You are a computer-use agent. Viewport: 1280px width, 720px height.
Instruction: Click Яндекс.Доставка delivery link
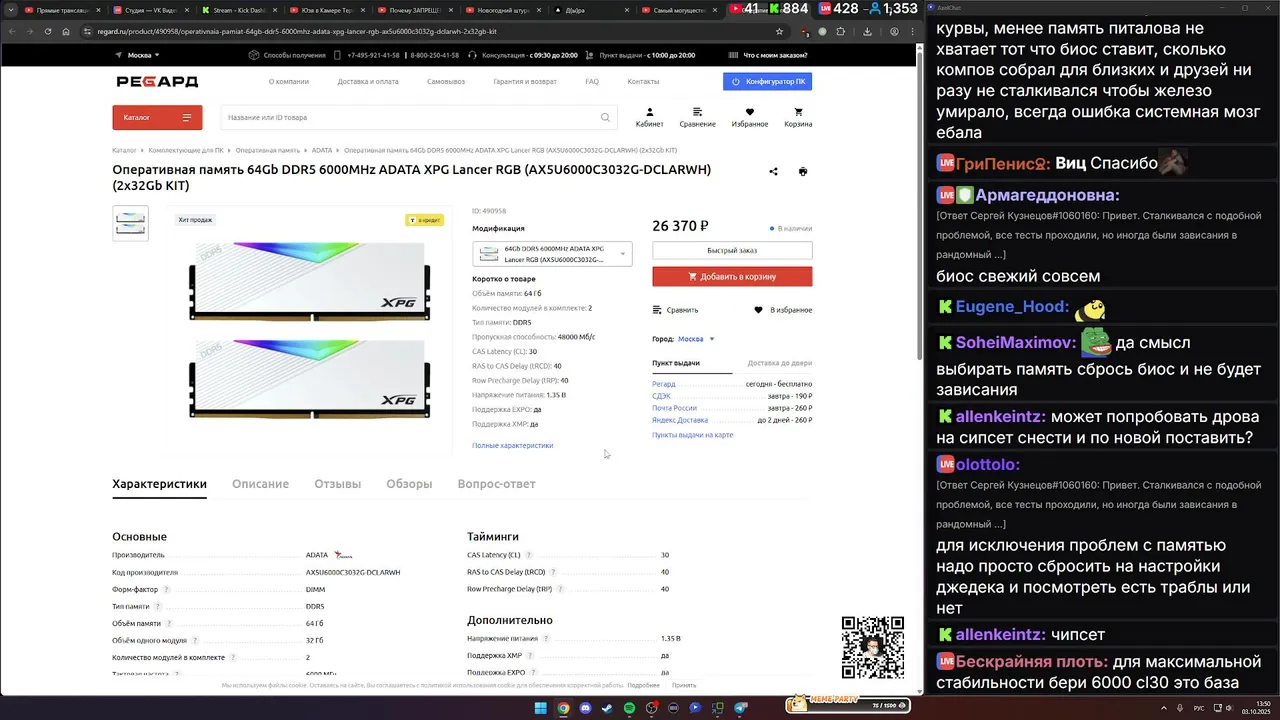680,420
